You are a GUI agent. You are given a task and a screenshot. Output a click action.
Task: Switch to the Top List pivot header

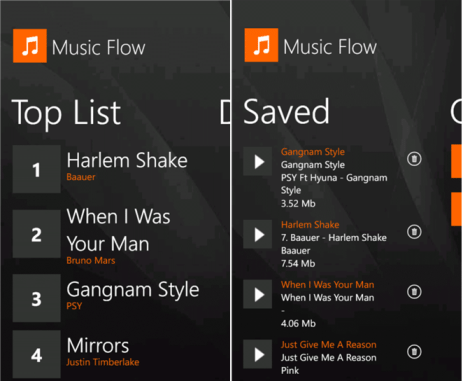coord(66,113)
